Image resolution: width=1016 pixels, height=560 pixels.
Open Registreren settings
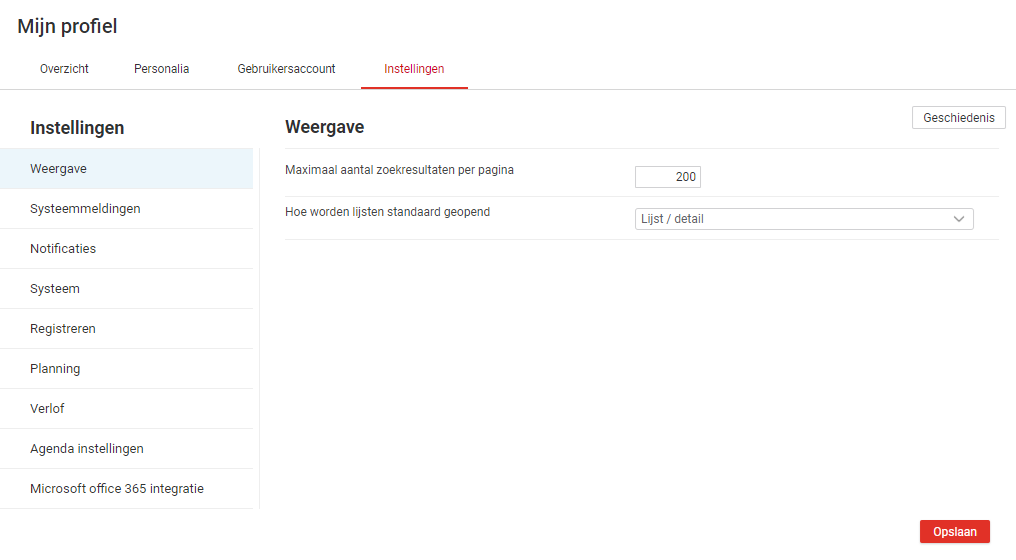click(x=63, y=329)
